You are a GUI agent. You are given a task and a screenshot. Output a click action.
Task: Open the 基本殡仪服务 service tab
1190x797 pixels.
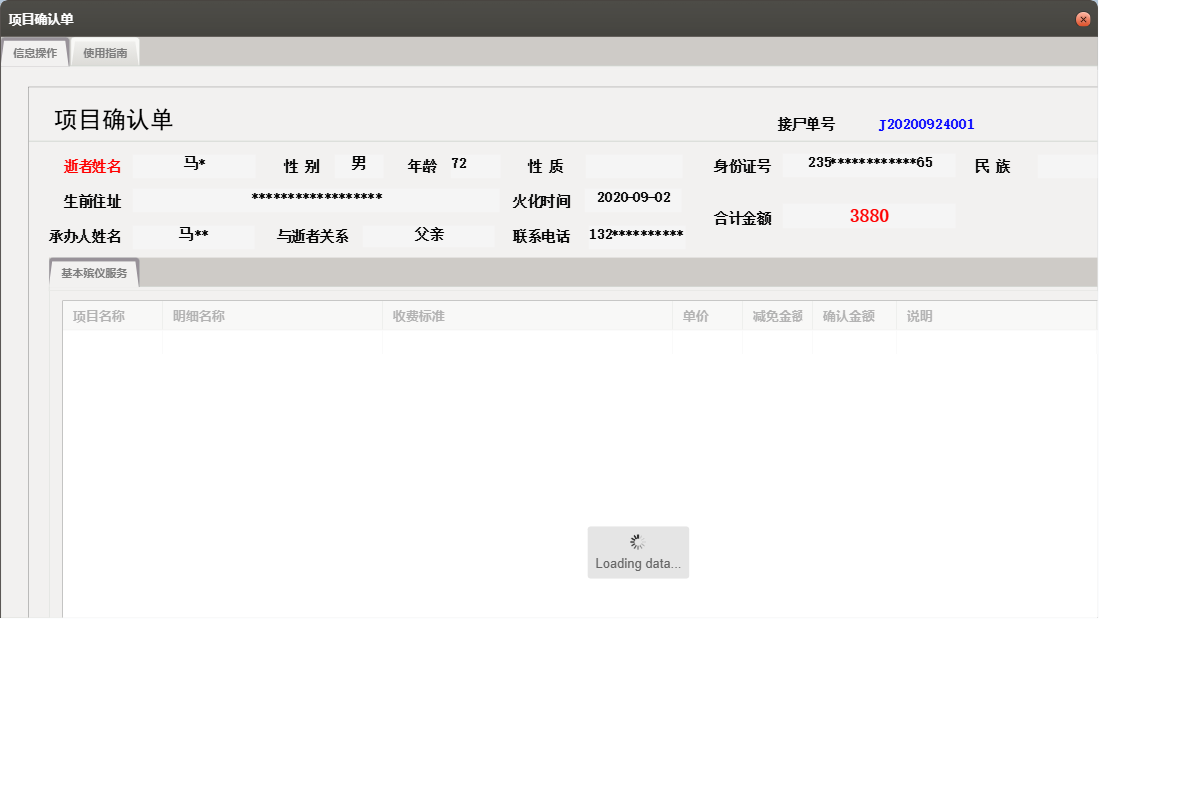pos(93,272)
